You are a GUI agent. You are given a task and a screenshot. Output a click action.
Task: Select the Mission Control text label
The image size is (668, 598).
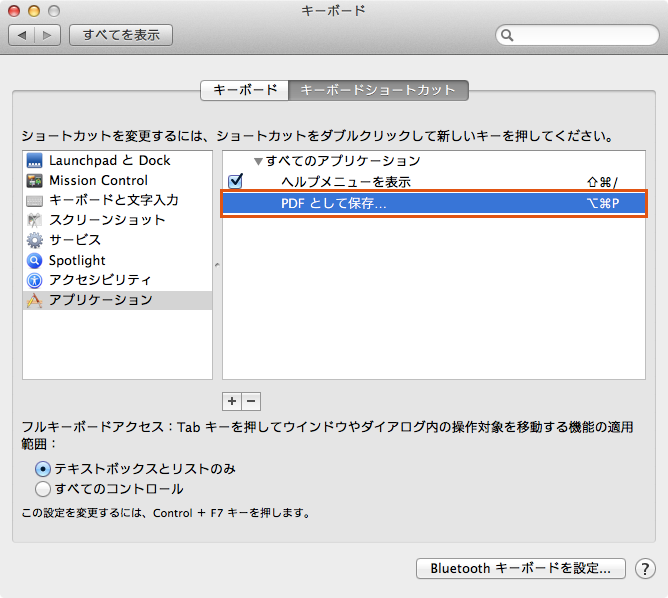tap(98, 181)
